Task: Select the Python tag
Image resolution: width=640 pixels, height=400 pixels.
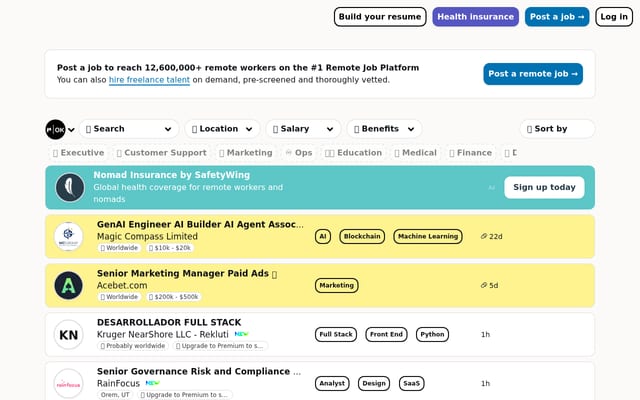Action: pyautogui.click(x=432, y=334)
